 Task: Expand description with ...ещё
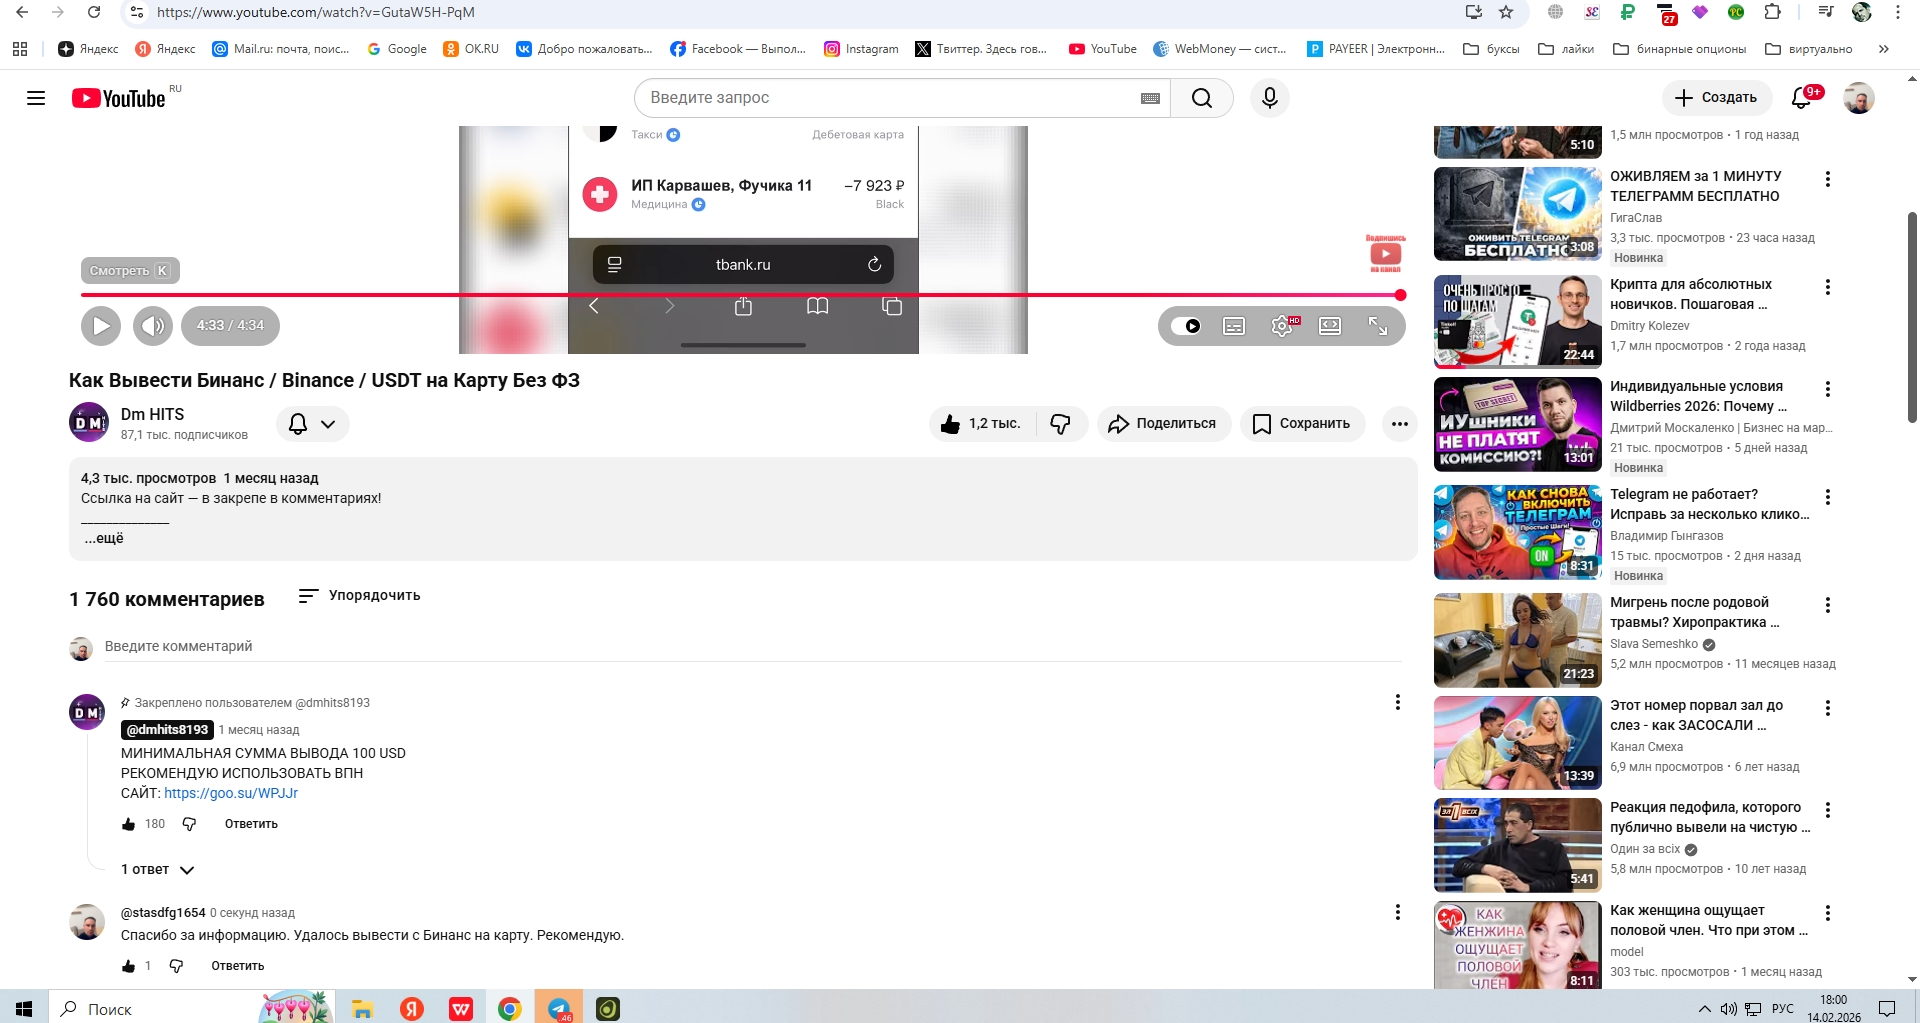coord(103,538)
